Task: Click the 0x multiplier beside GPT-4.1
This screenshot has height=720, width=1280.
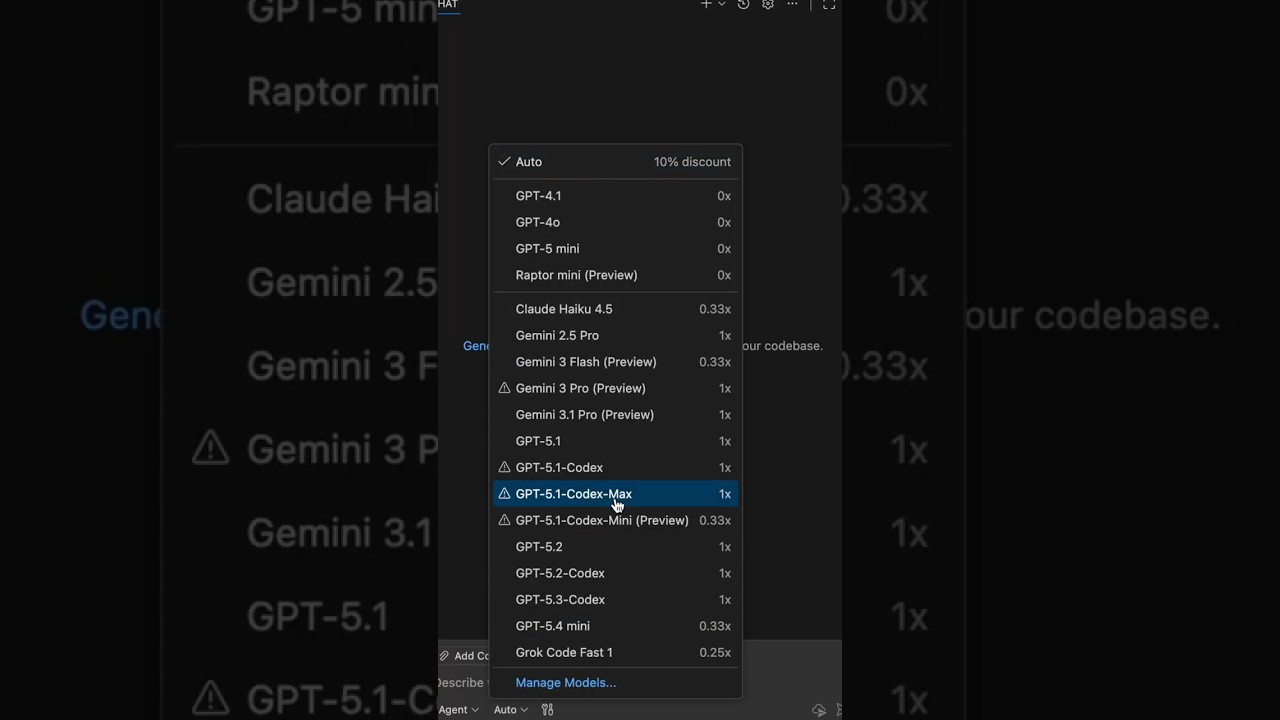Action: pos(724,196)
